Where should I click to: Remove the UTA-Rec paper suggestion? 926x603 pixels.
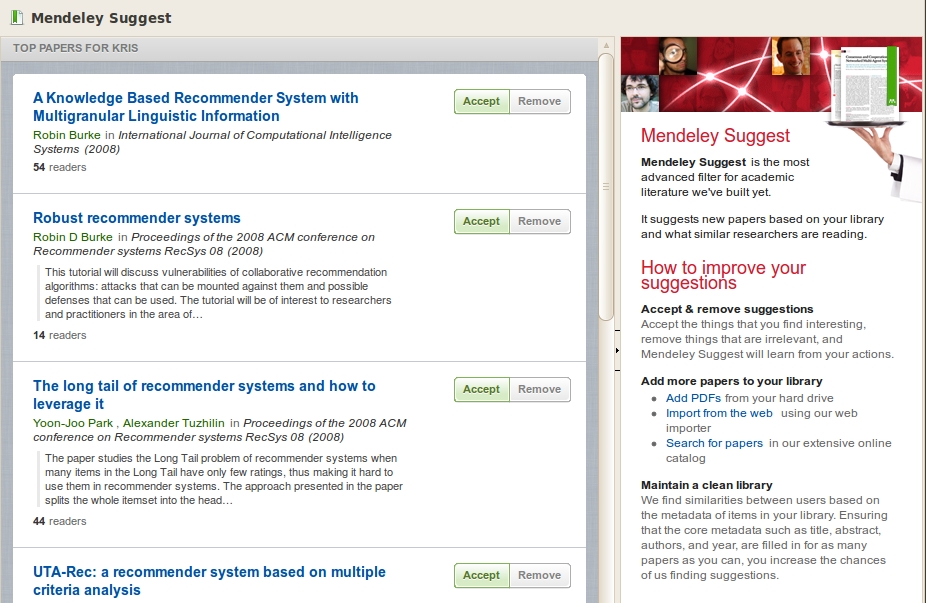click(x=540, y=575)
